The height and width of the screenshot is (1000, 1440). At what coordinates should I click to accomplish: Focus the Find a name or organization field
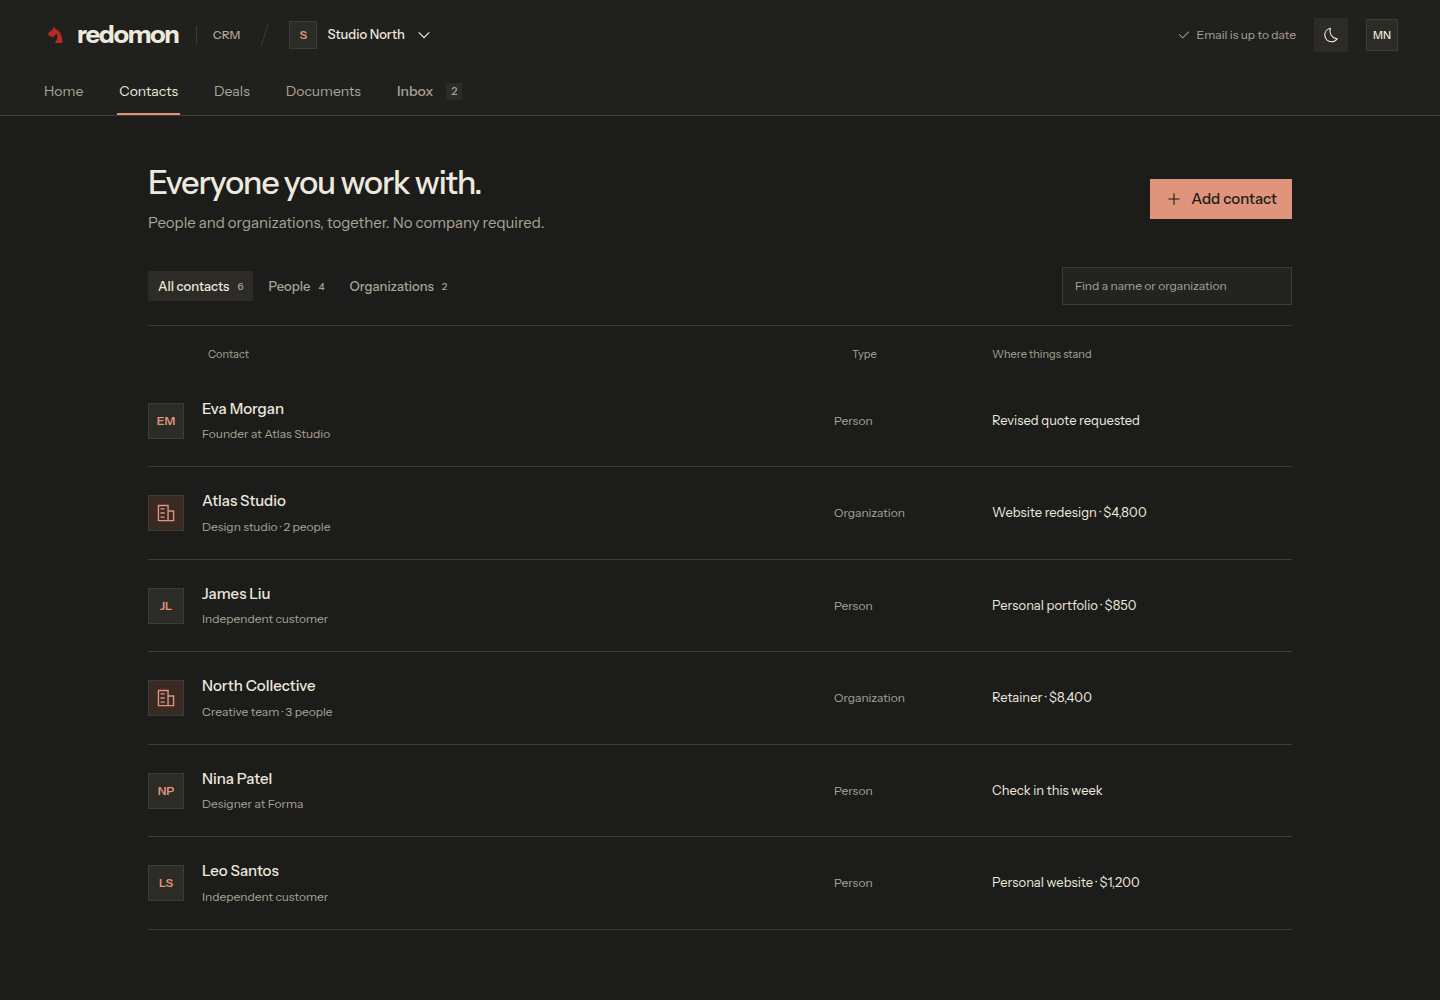(x=1177, y=286)
